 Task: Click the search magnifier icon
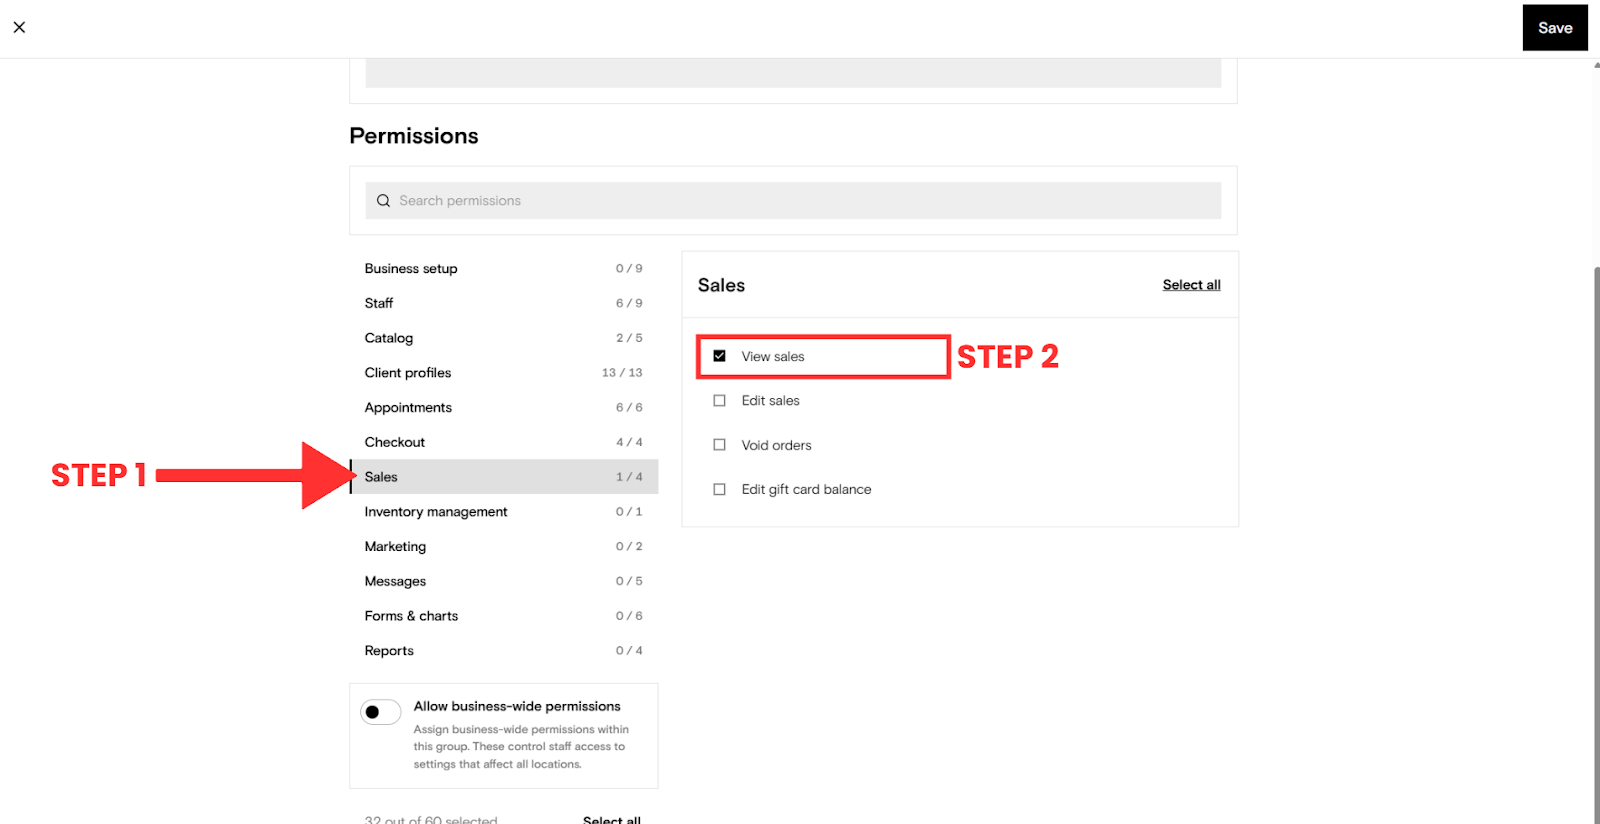click(383, 201)
